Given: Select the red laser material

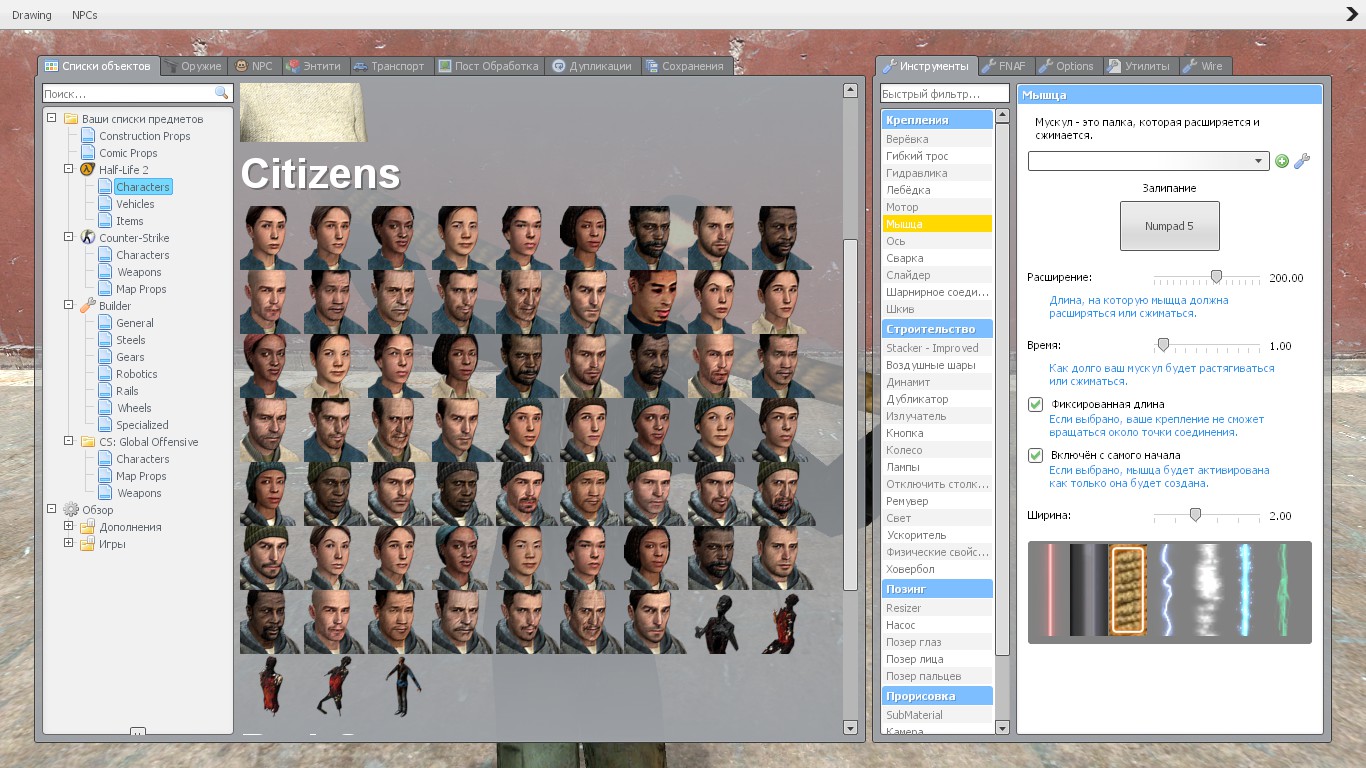Looking at the screenshot, I should [1050, 590].
